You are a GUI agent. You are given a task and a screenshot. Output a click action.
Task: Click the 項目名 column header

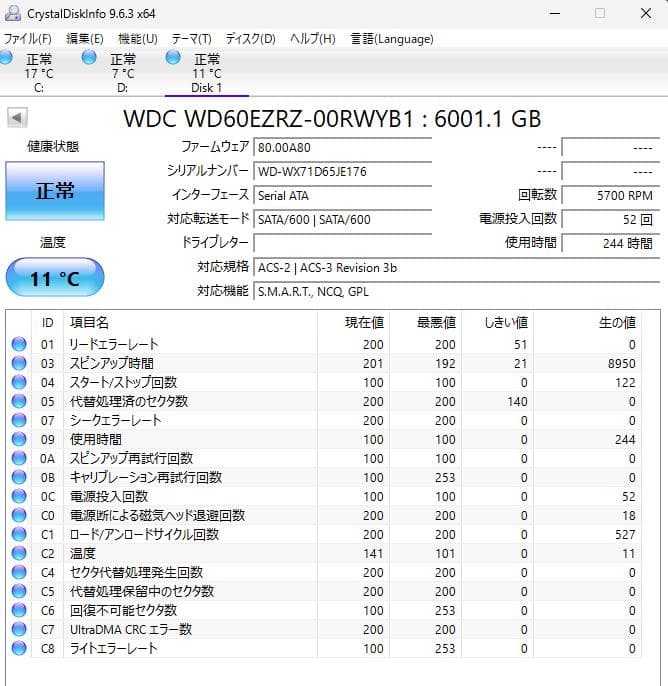(190, 323)
